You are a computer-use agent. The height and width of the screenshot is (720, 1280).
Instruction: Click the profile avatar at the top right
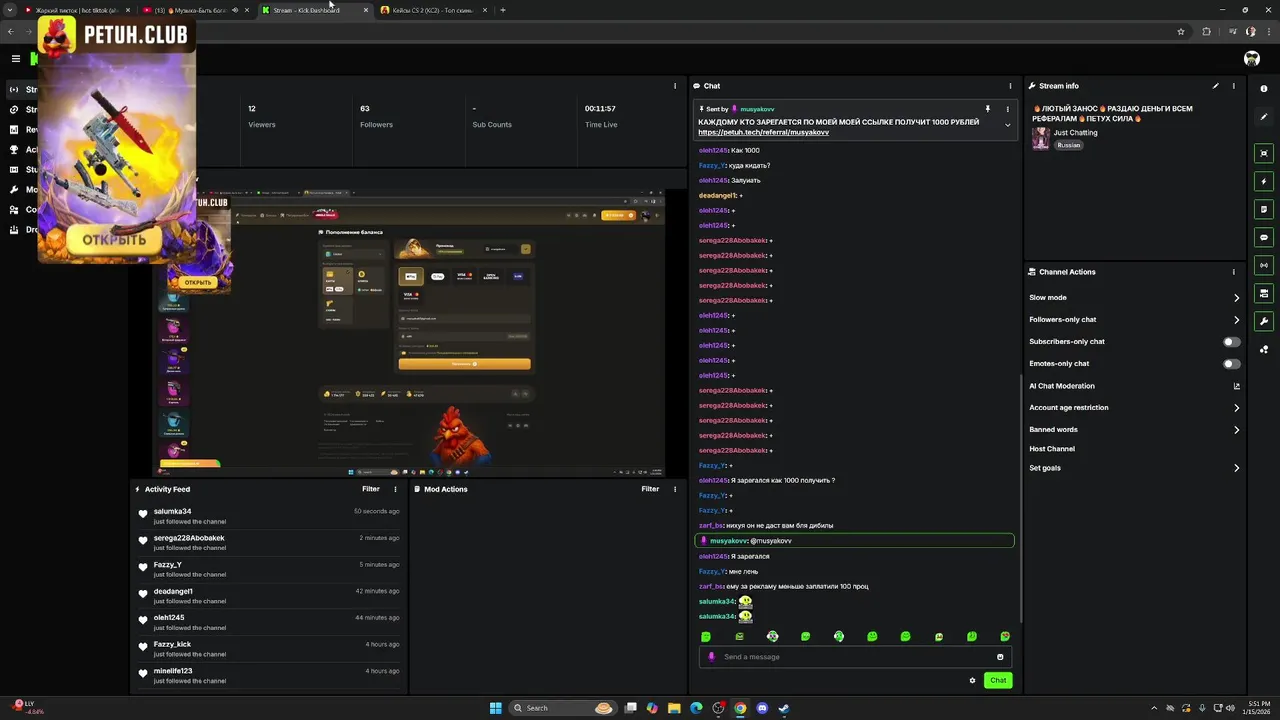point(1252,58)
